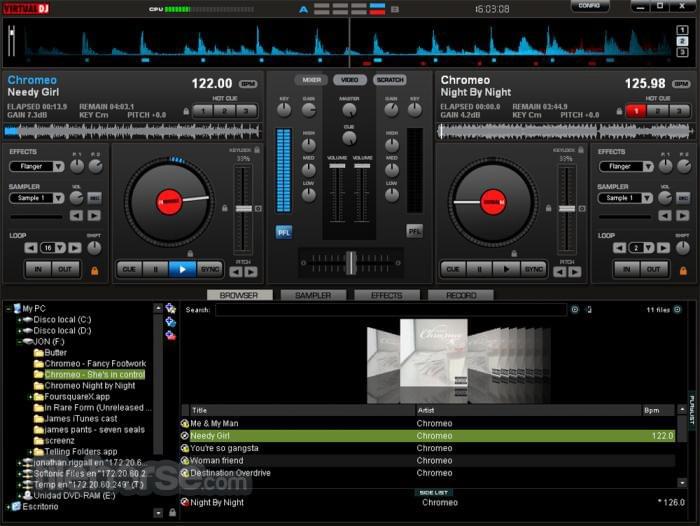Switch center panel to MIXER
Viewport: 700px width, 526px height.
click(x=311, y=80)
